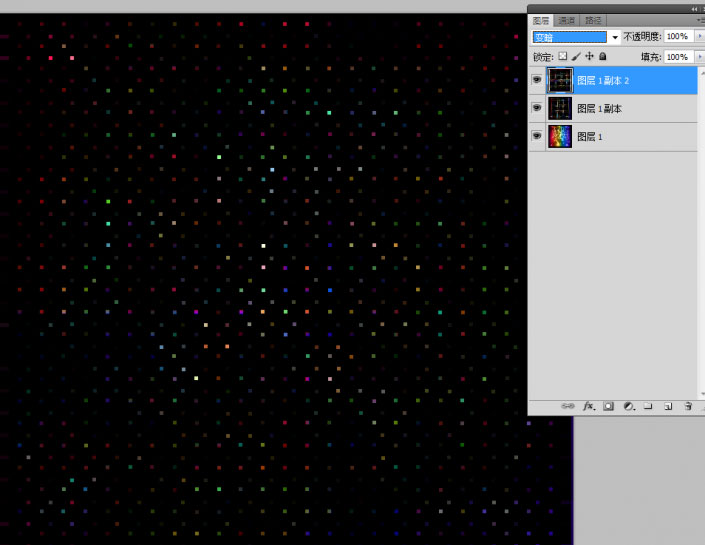
Task: Click the create new layer icon
Action: 667,406
